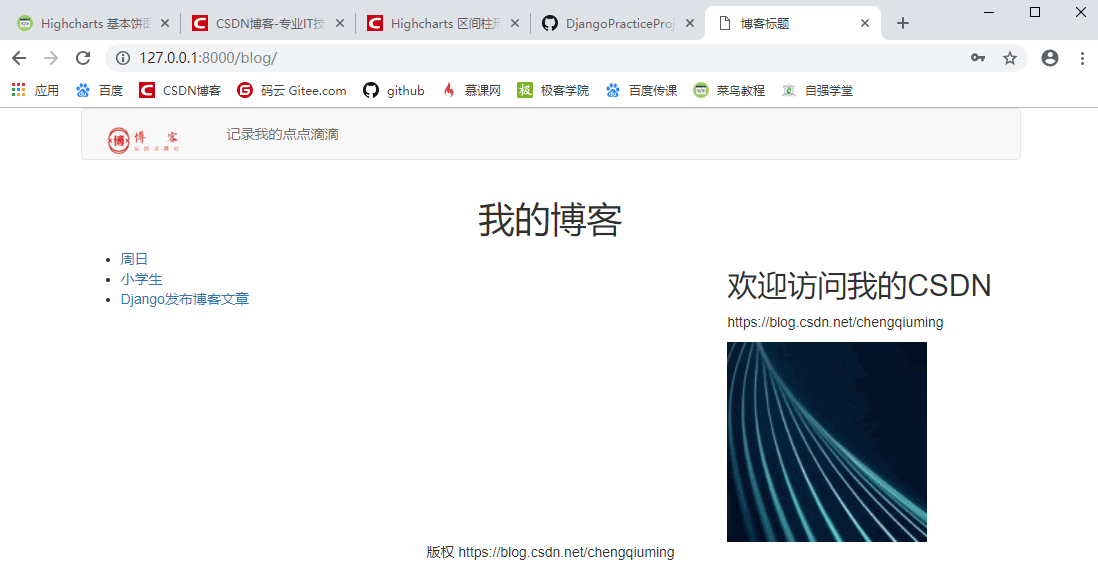
Task: Click the browser forward arrow
Action: coord(51,58)
